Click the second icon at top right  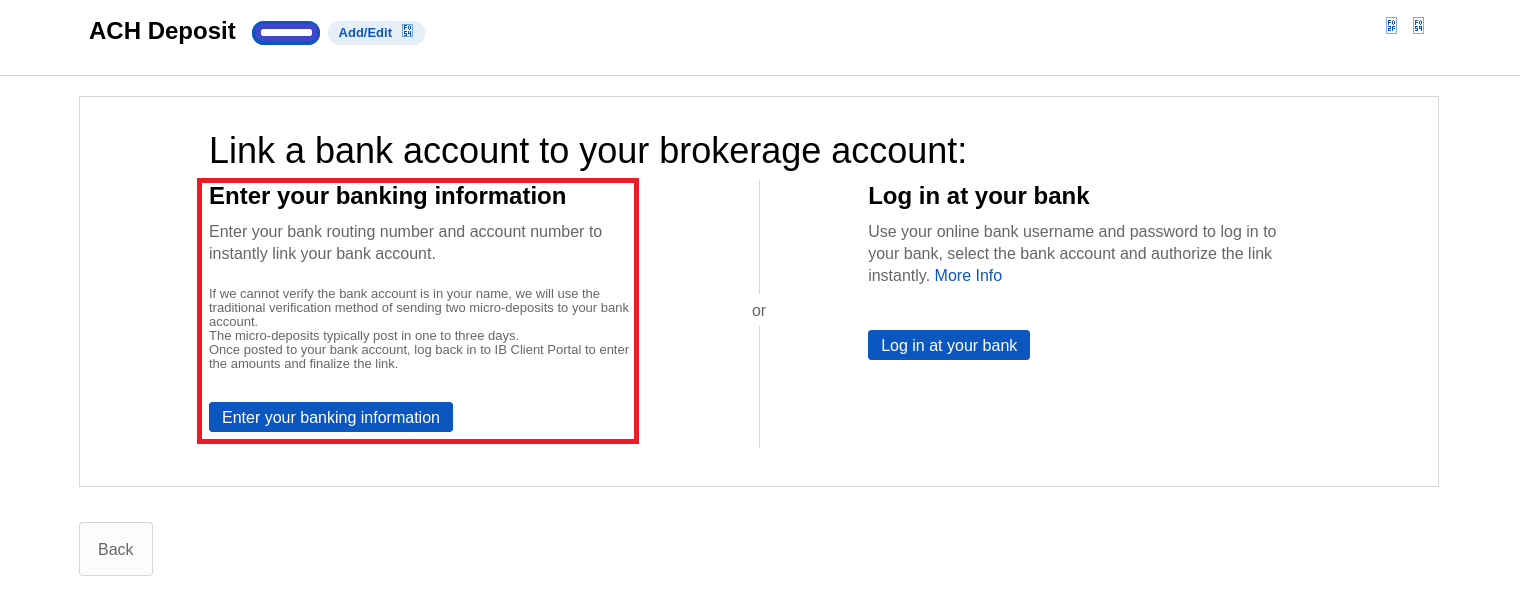tap(1418, 26)
